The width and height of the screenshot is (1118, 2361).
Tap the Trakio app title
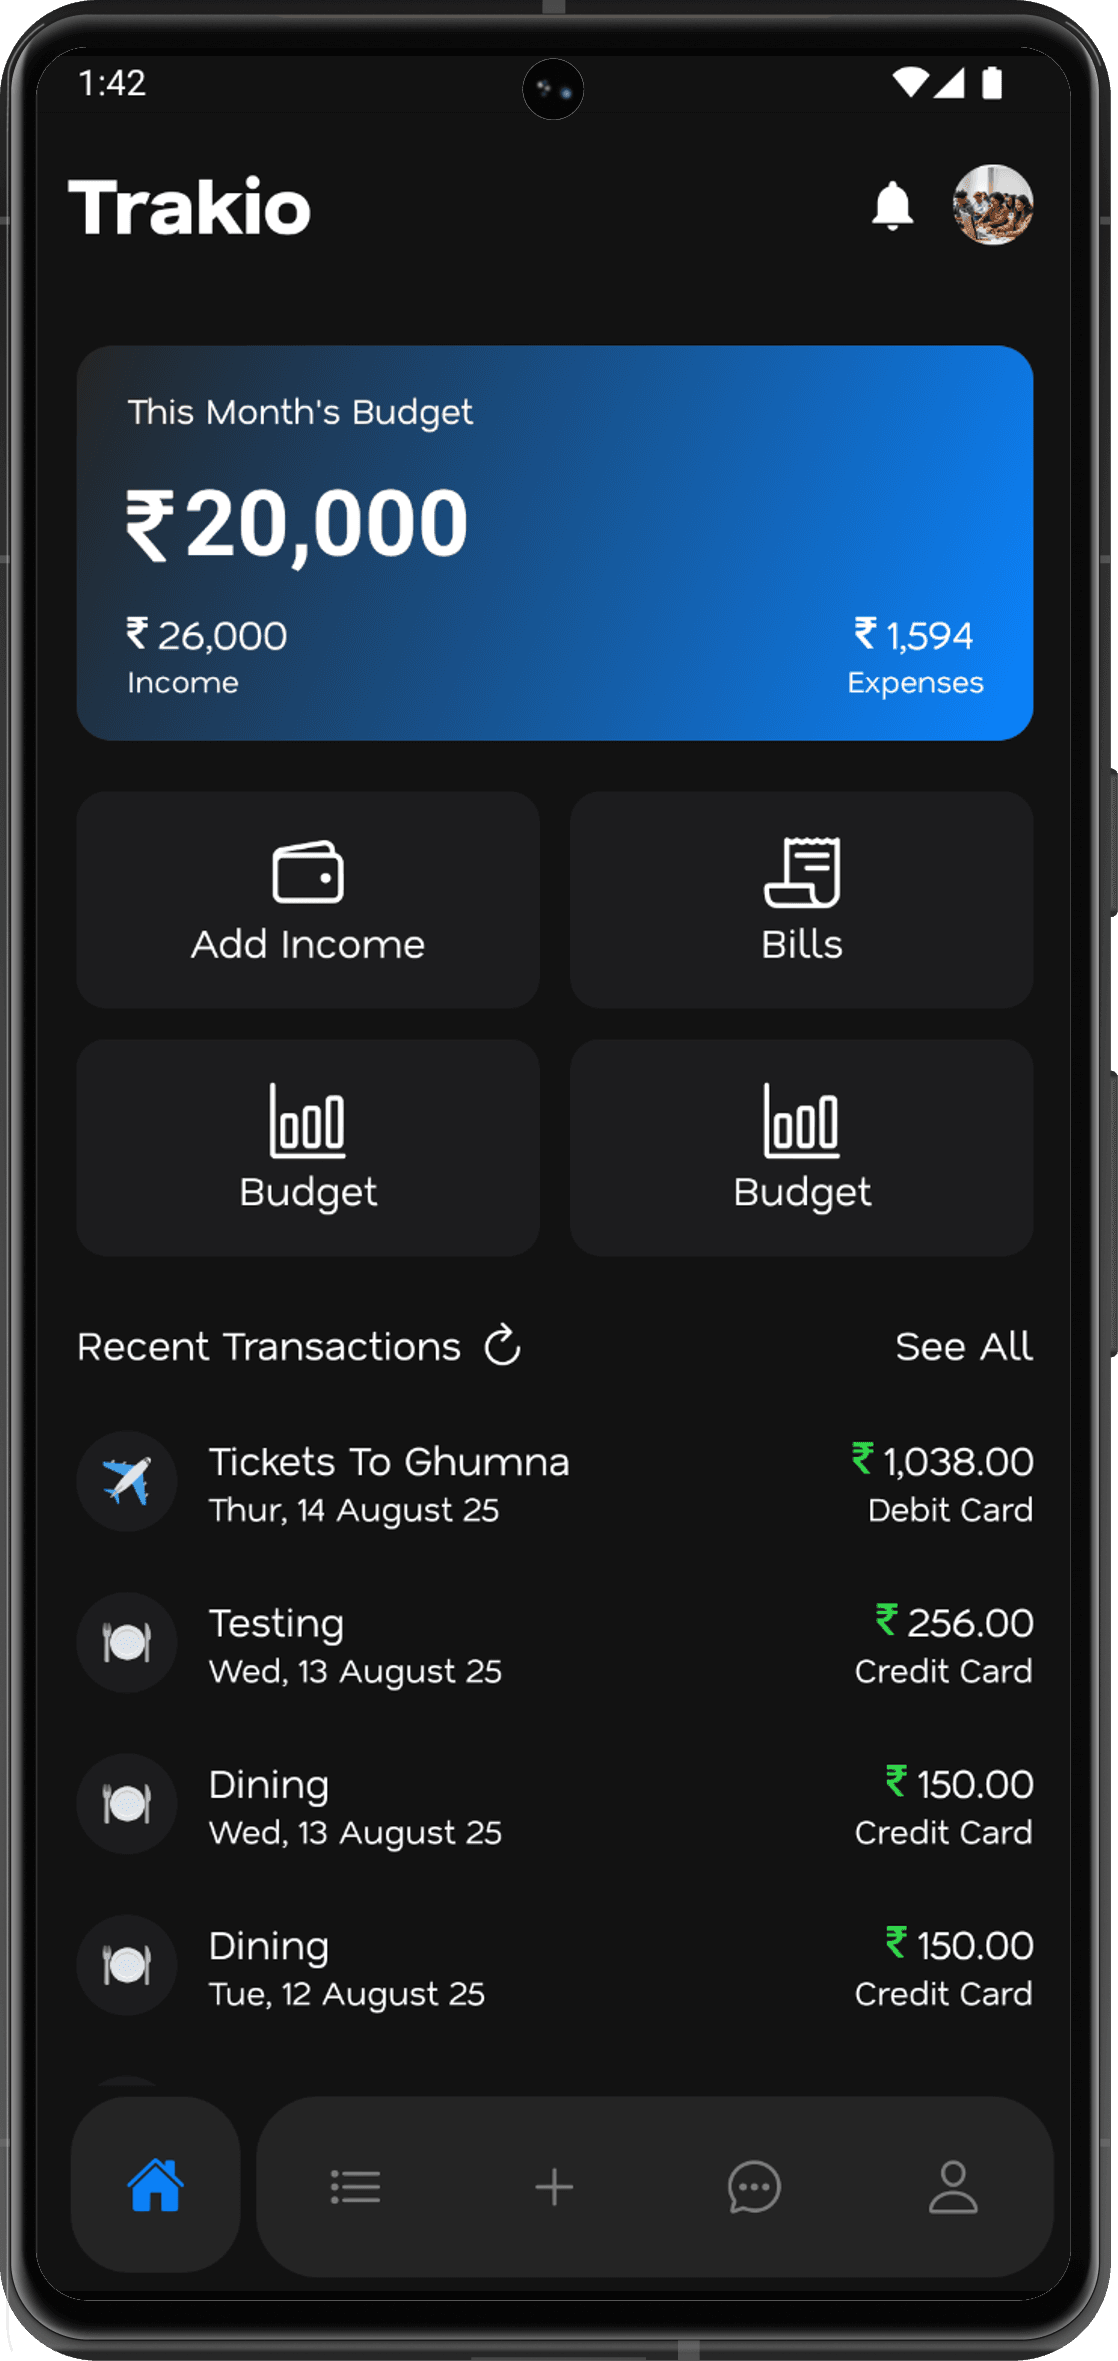(x=190, y=207)
